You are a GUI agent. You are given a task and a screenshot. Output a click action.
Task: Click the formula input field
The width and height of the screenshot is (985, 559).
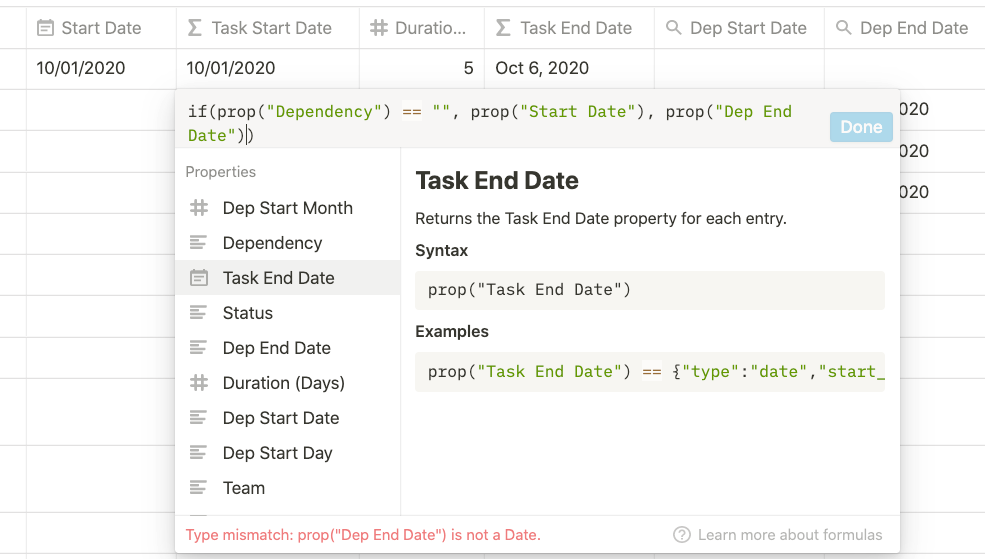tap(500, 123)
